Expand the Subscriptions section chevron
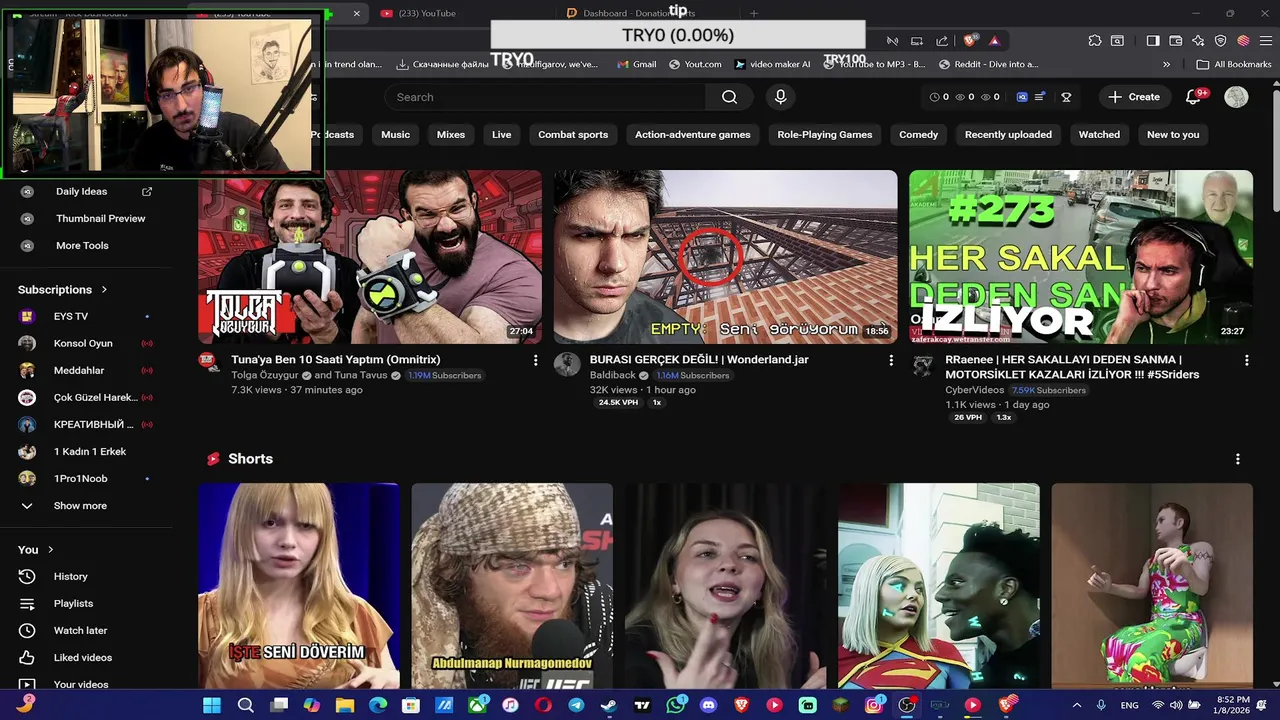1280x720 pixels. (x=104, y=290)
